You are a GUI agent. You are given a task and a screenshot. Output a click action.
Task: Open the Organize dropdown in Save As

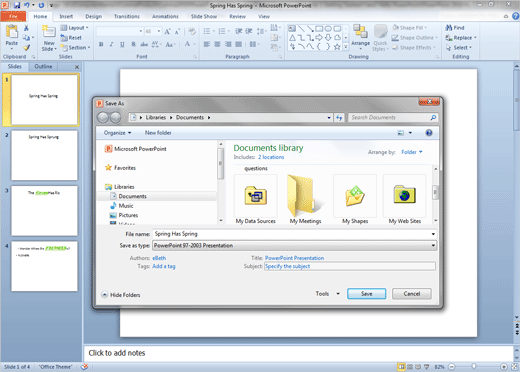[x=117, y=133]
